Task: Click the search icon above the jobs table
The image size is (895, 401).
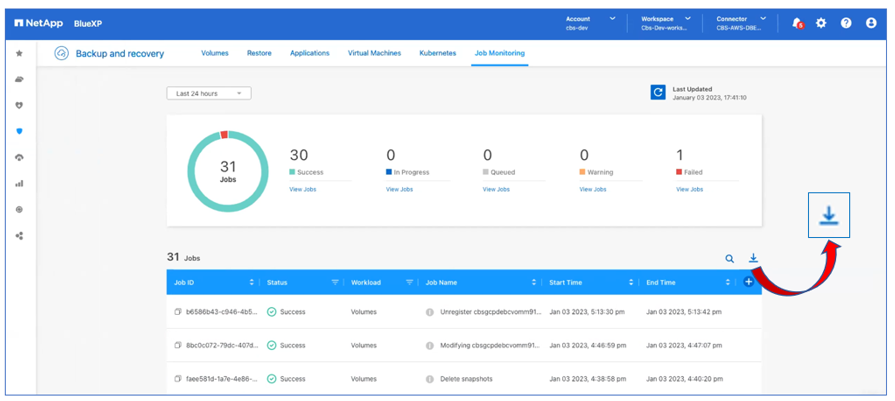Action: [730, 259]
